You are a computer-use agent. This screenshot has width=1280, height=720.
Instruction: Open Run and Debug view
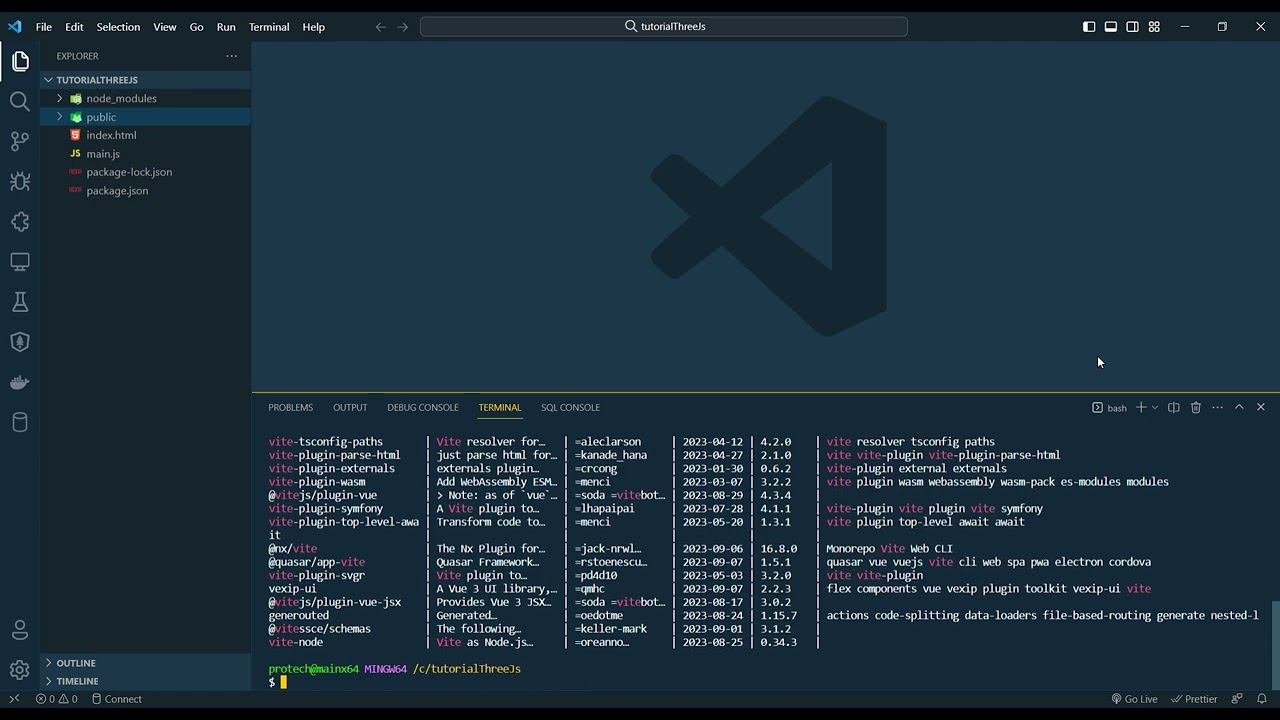(20, 181)
